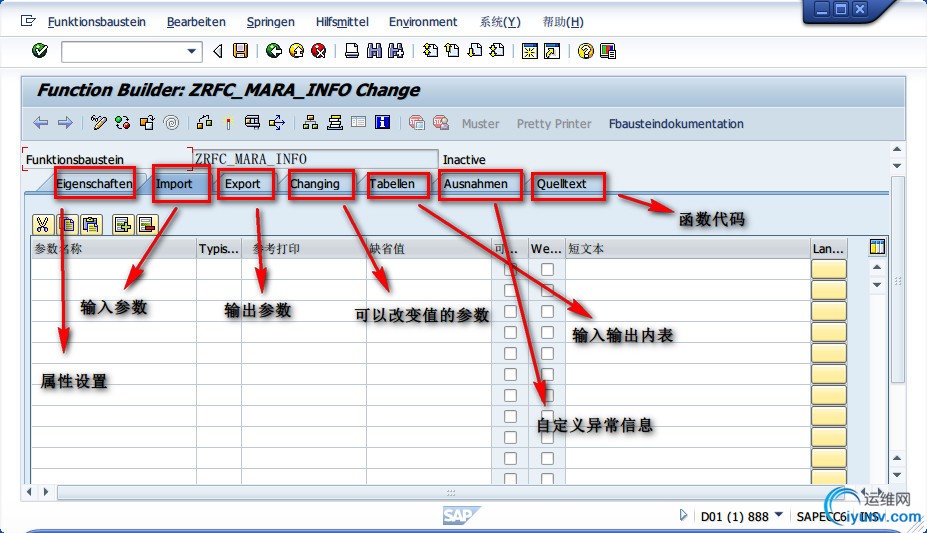Click the Typis... column header
The height and width of the screenshot is (533, 927).
[x=219, y=249]
